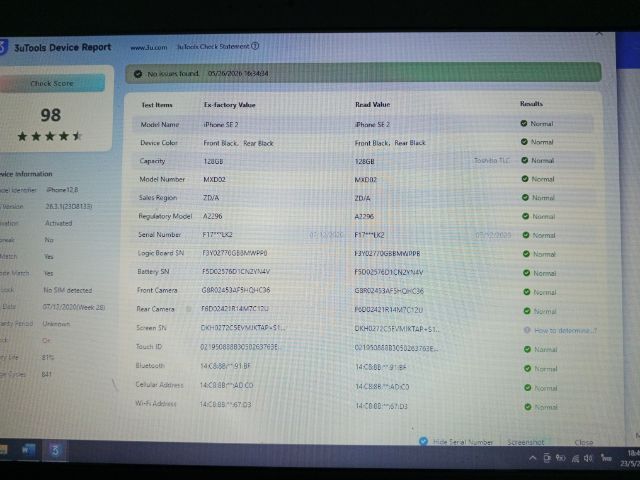640x480 pixels.
Task: Click the green check in Model Name row
Action: click(524, 123)
